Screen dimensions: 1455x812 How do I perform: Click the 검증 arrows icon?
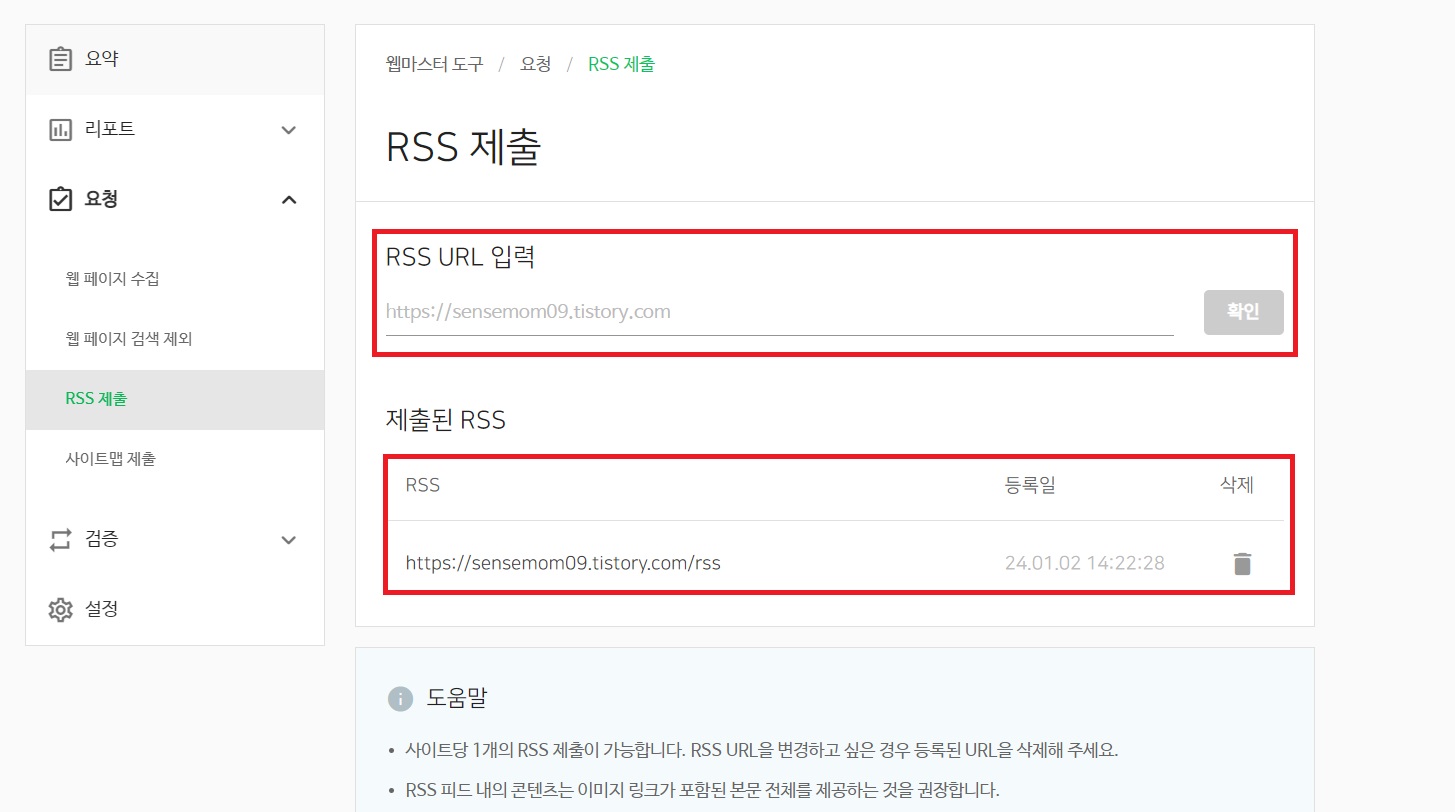point(61,540)
